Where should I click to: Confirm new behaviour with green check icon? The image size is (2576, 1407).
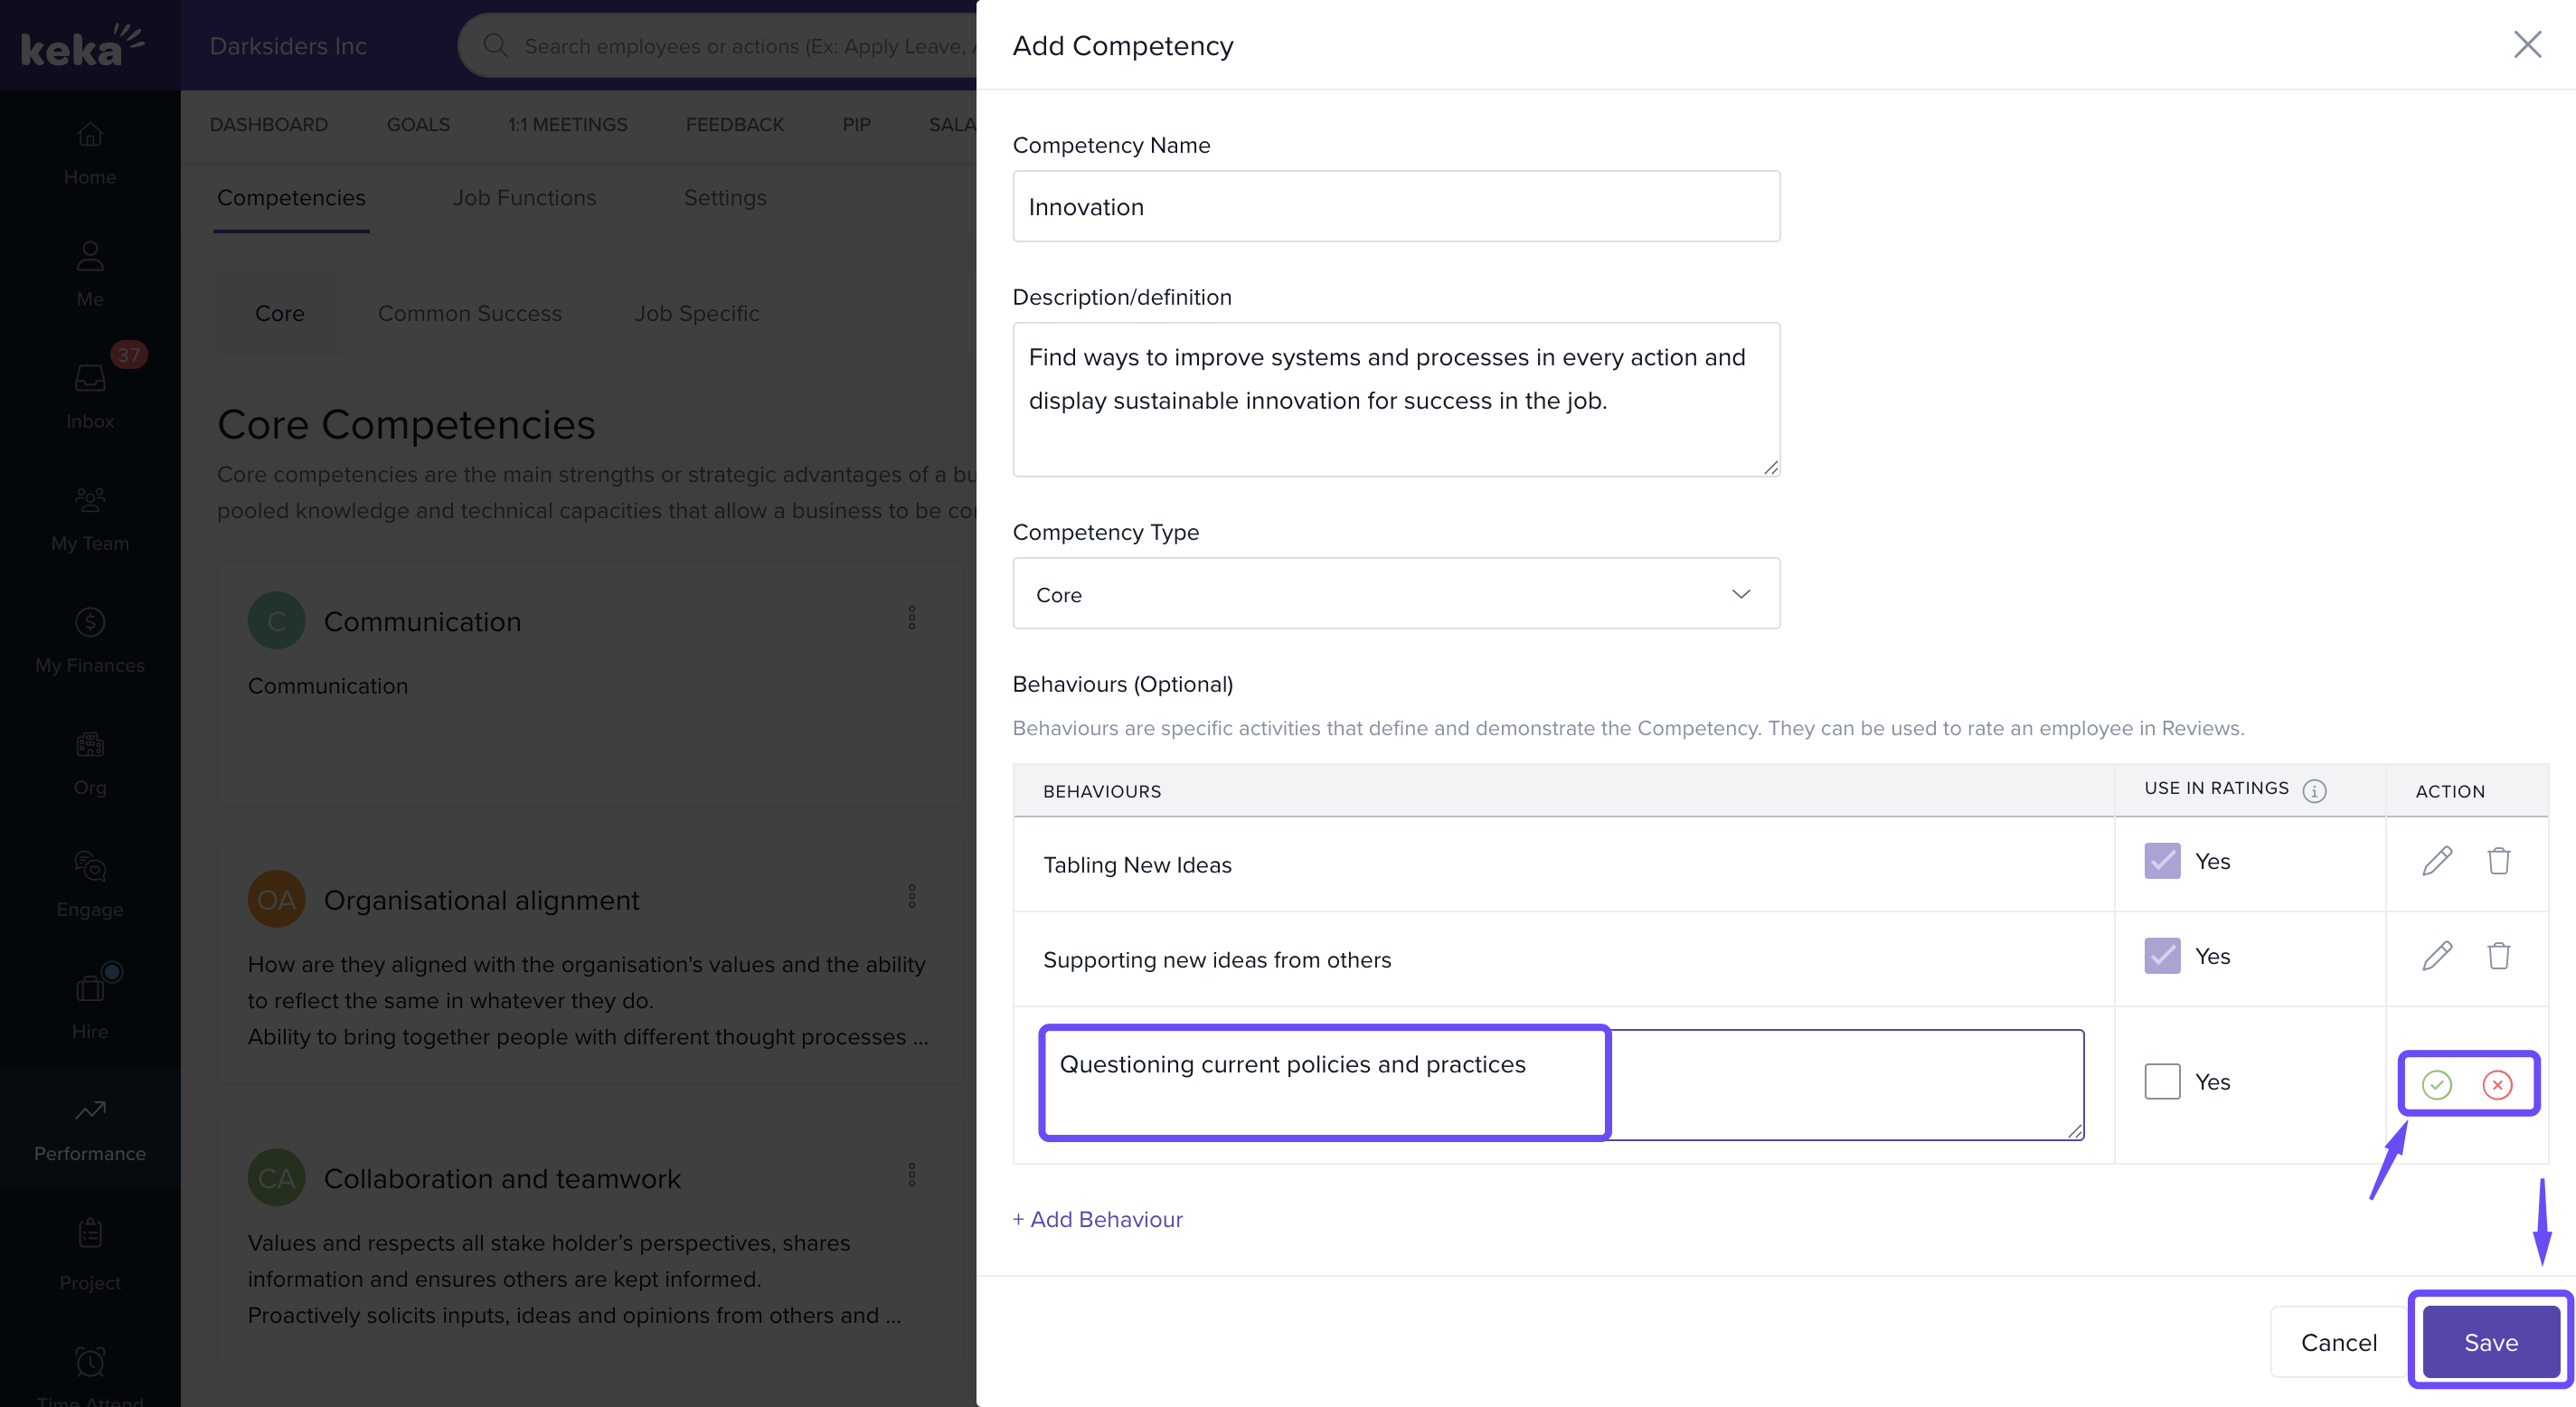click(x=2436, y=1084)
